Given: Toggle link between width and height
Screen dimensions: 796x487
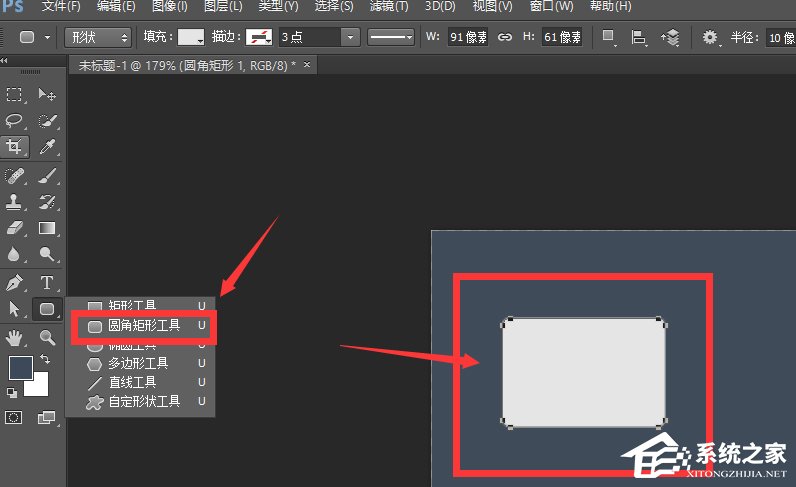Looking at the screenshot, I should tap(505, 37).
